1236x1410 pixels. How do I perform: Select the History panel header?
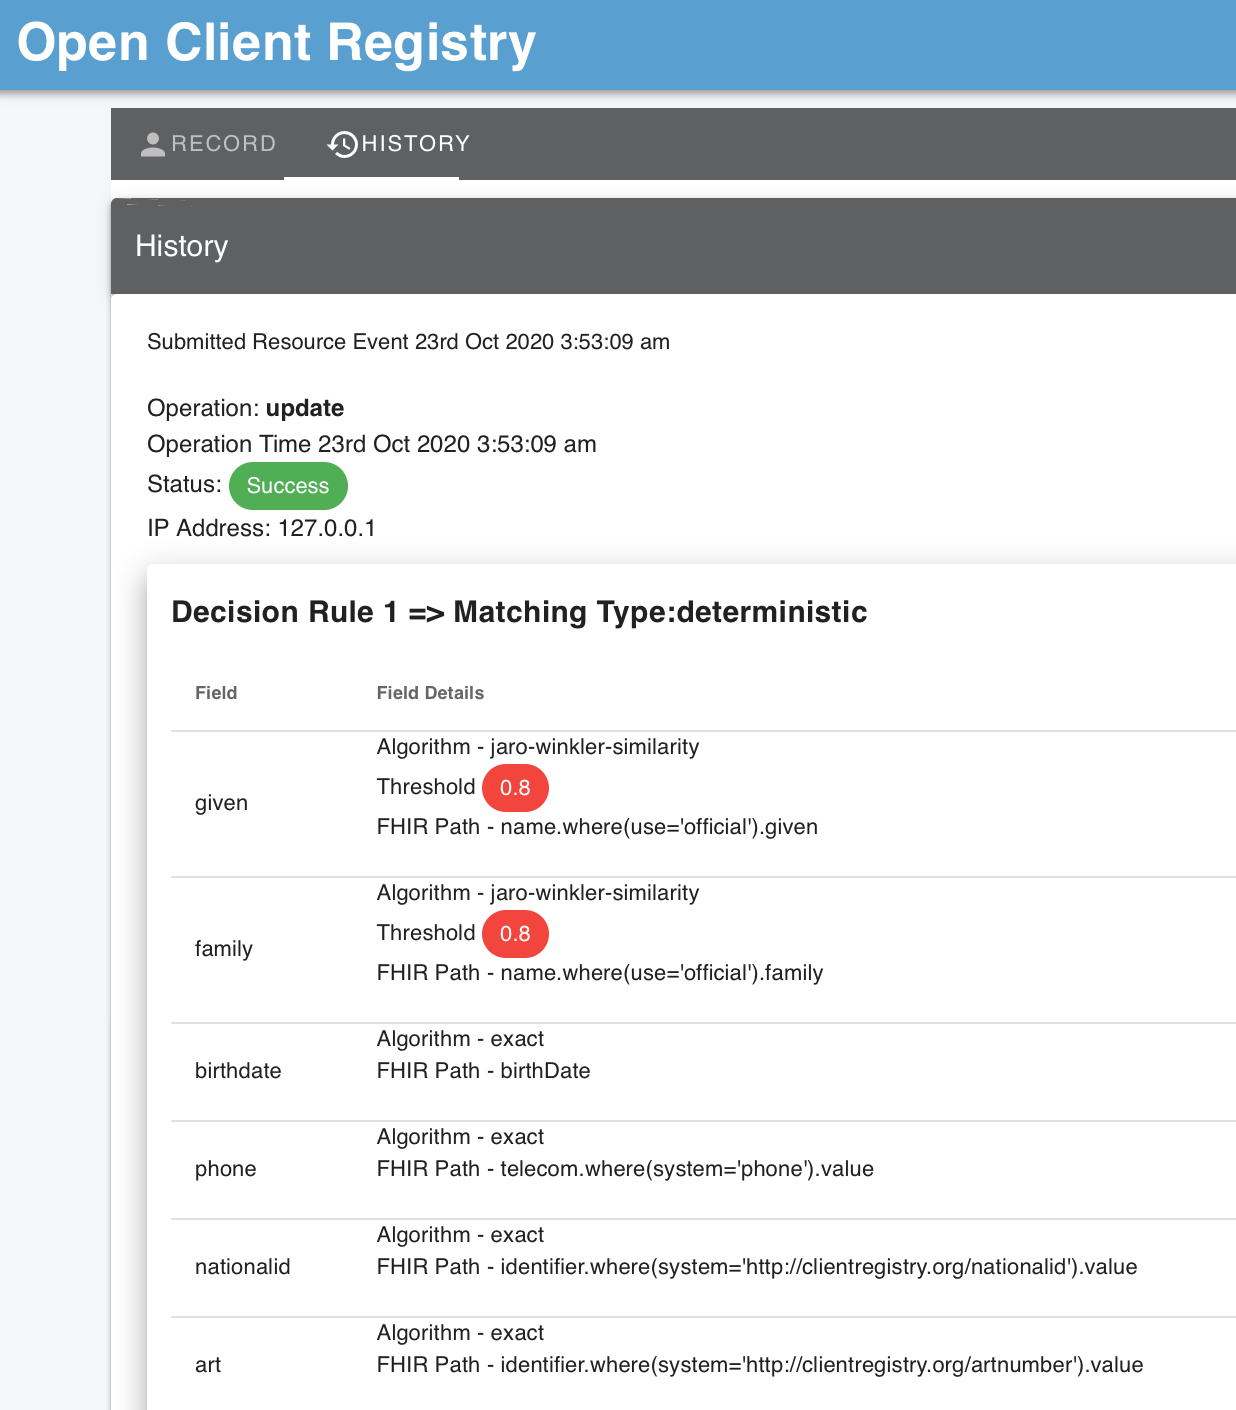pos(673,246)
